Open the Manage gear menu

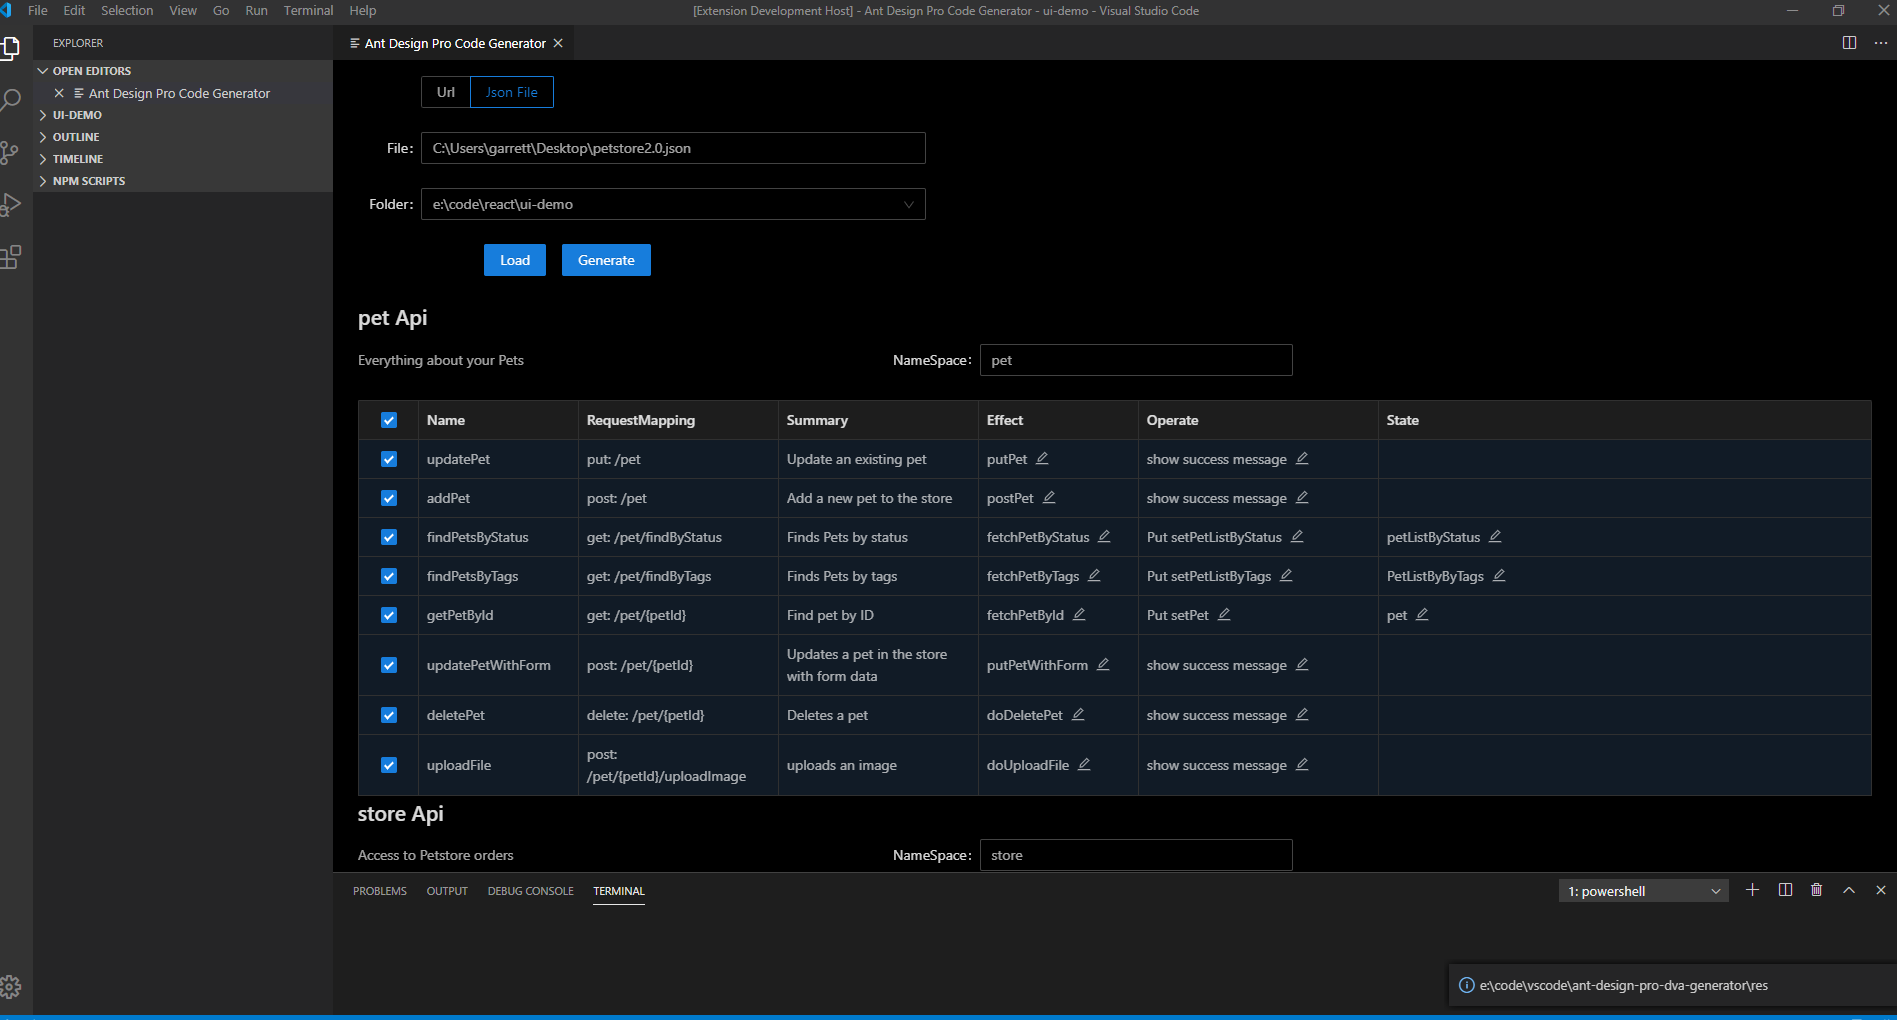pos(10,987)
